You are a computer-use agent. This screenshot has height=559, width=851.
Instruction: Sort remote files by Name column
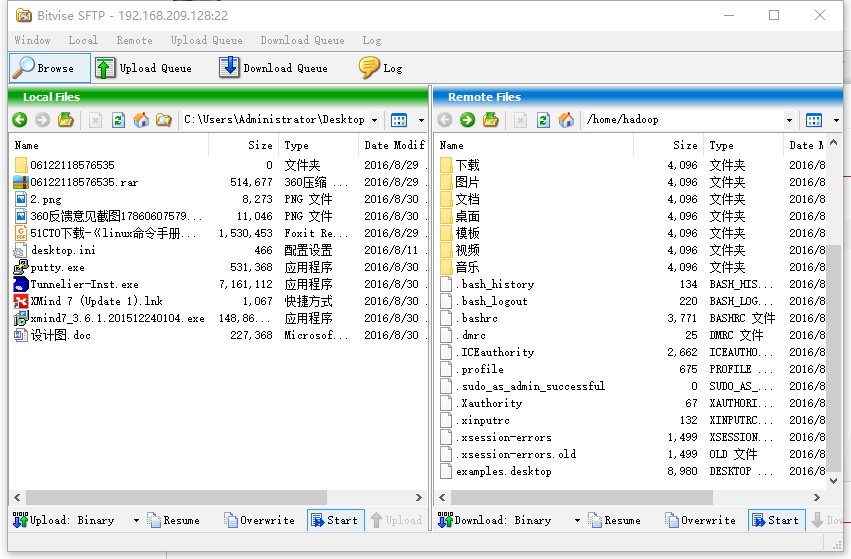click(x=535, y=145)
